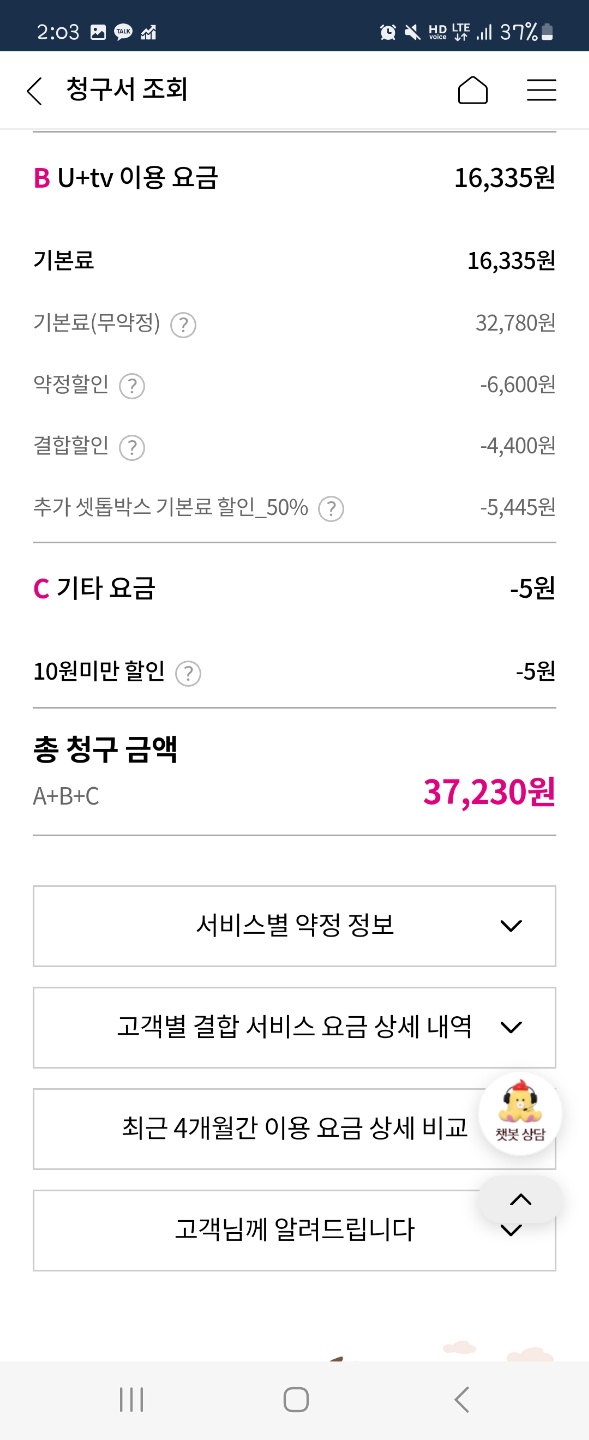Open the 챗봇 상담 chatbot icon

click(519, 1112)
